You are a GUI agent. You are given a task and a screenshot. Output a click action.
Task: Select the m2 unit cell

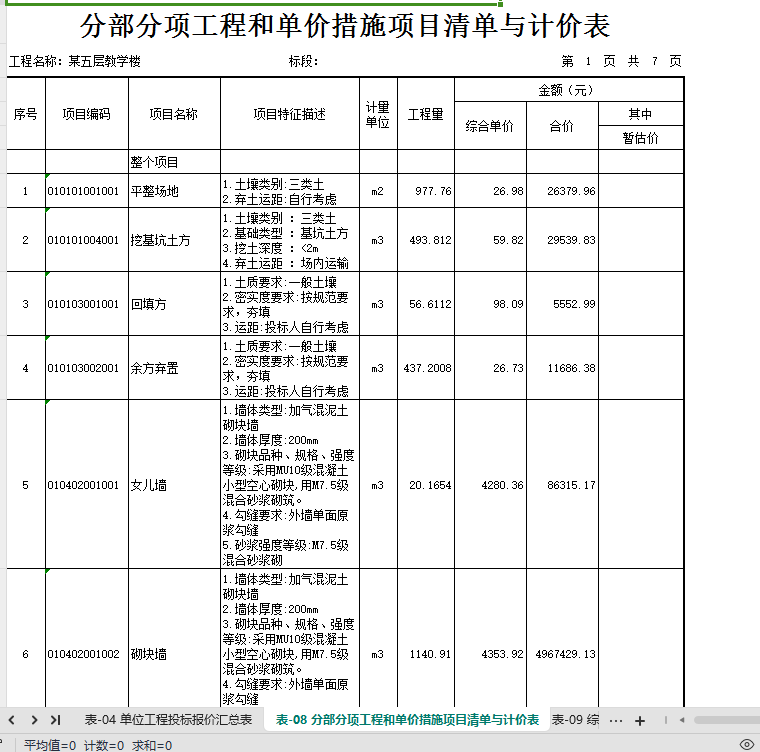tap(378, 191)
